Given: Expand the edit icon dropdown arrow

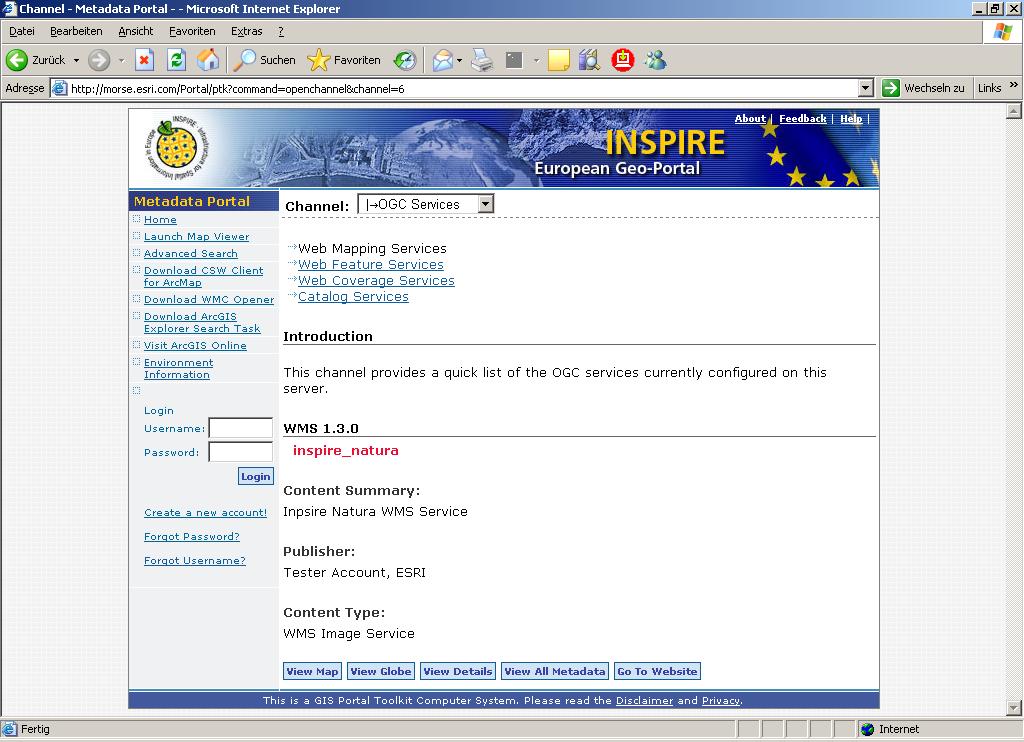Looking at the screenshot, I should tap(536, 60).
